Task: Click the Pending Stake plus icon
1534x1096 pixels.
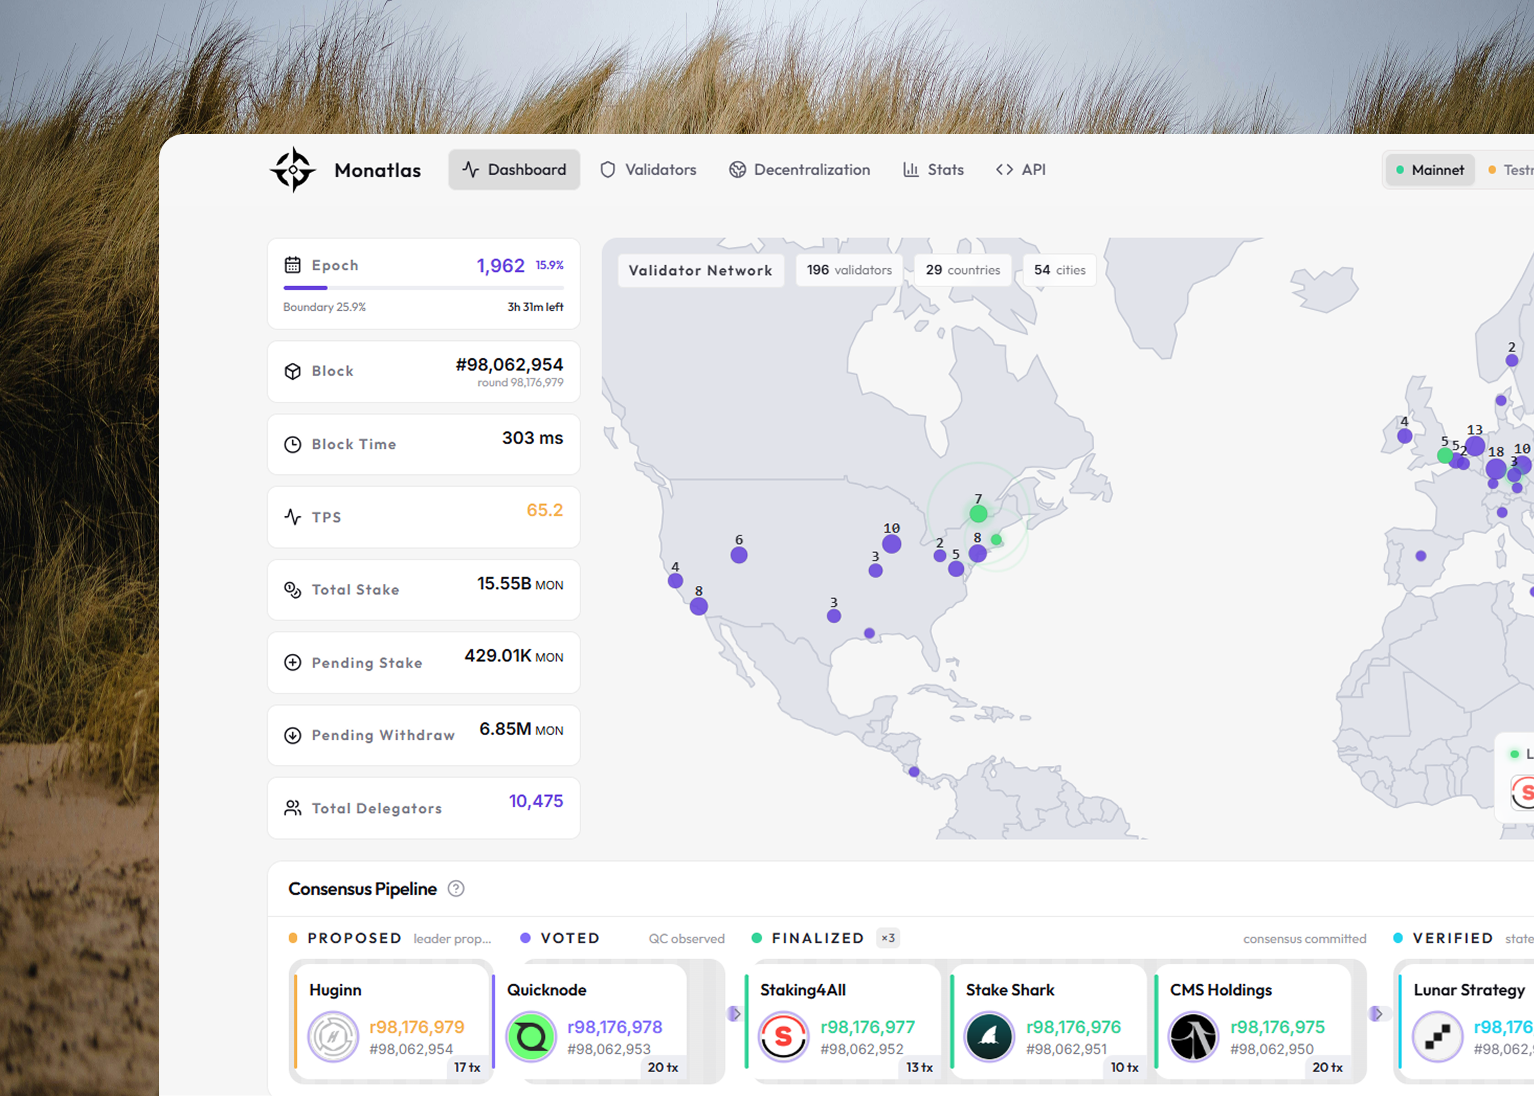Action: tap(293, 662)
